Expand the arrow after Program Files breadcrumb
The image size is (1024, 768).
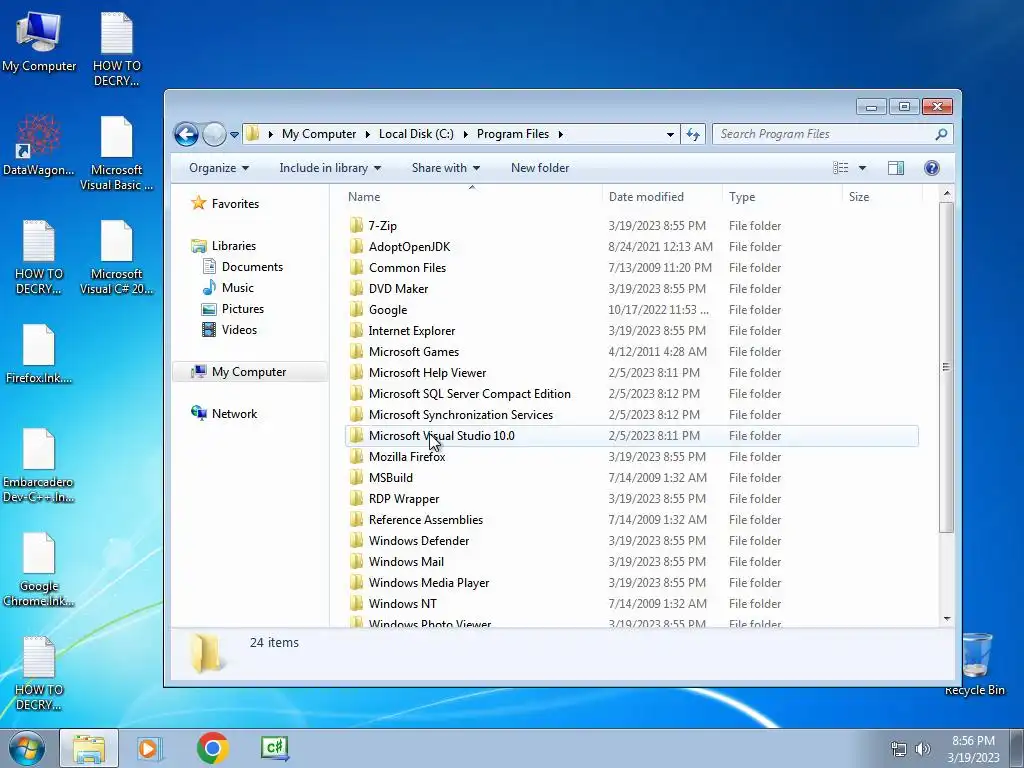[x=560, y=134]
